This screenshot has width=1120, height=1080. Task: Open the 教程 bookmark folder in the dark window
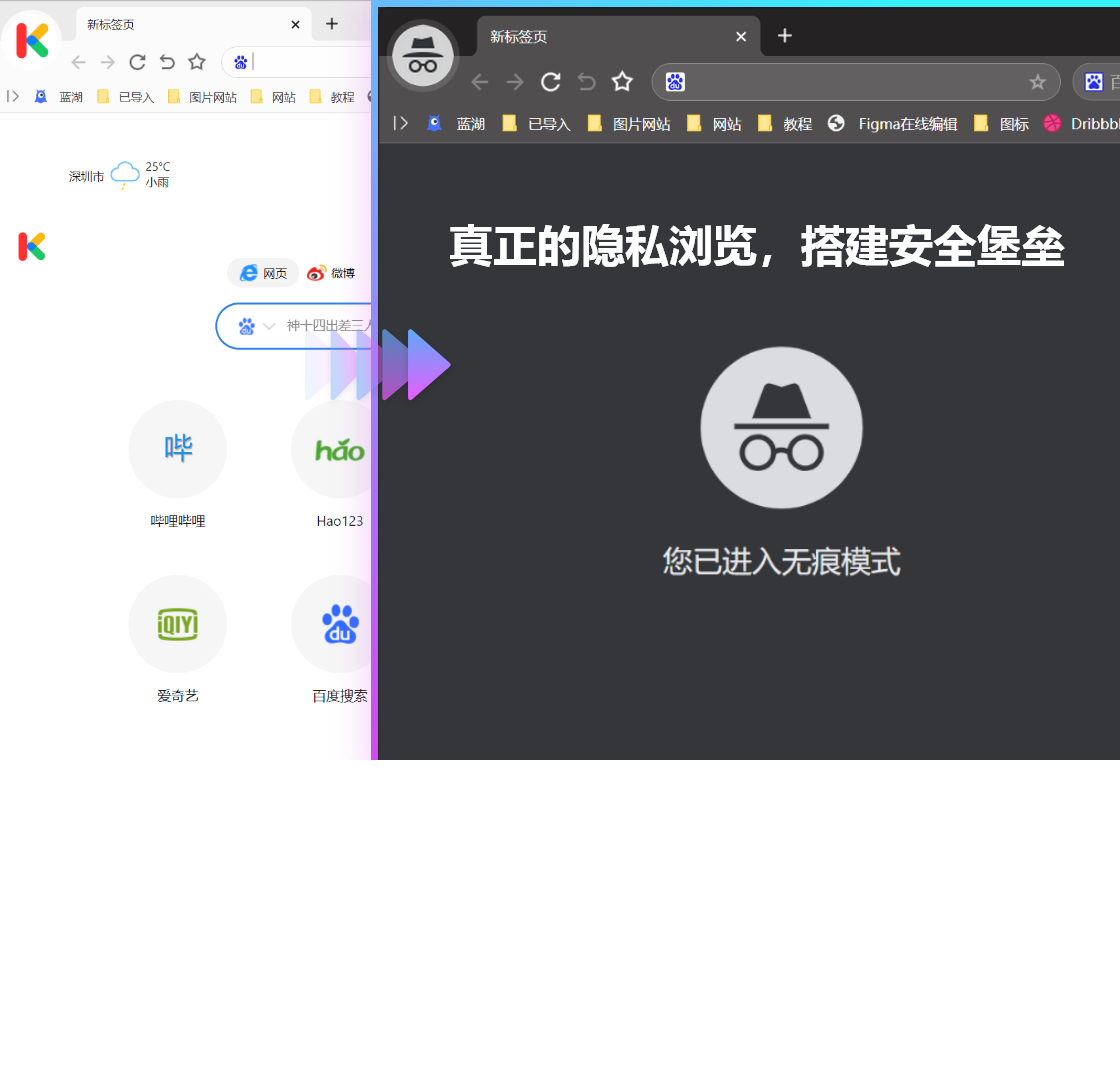click(785, 124)
